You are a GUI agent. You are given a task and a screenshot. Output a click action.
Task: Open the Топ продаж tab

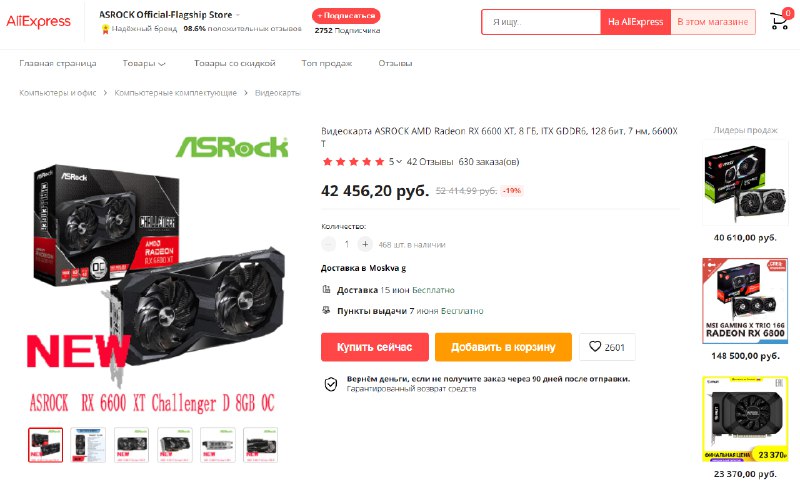coord(327,63)
